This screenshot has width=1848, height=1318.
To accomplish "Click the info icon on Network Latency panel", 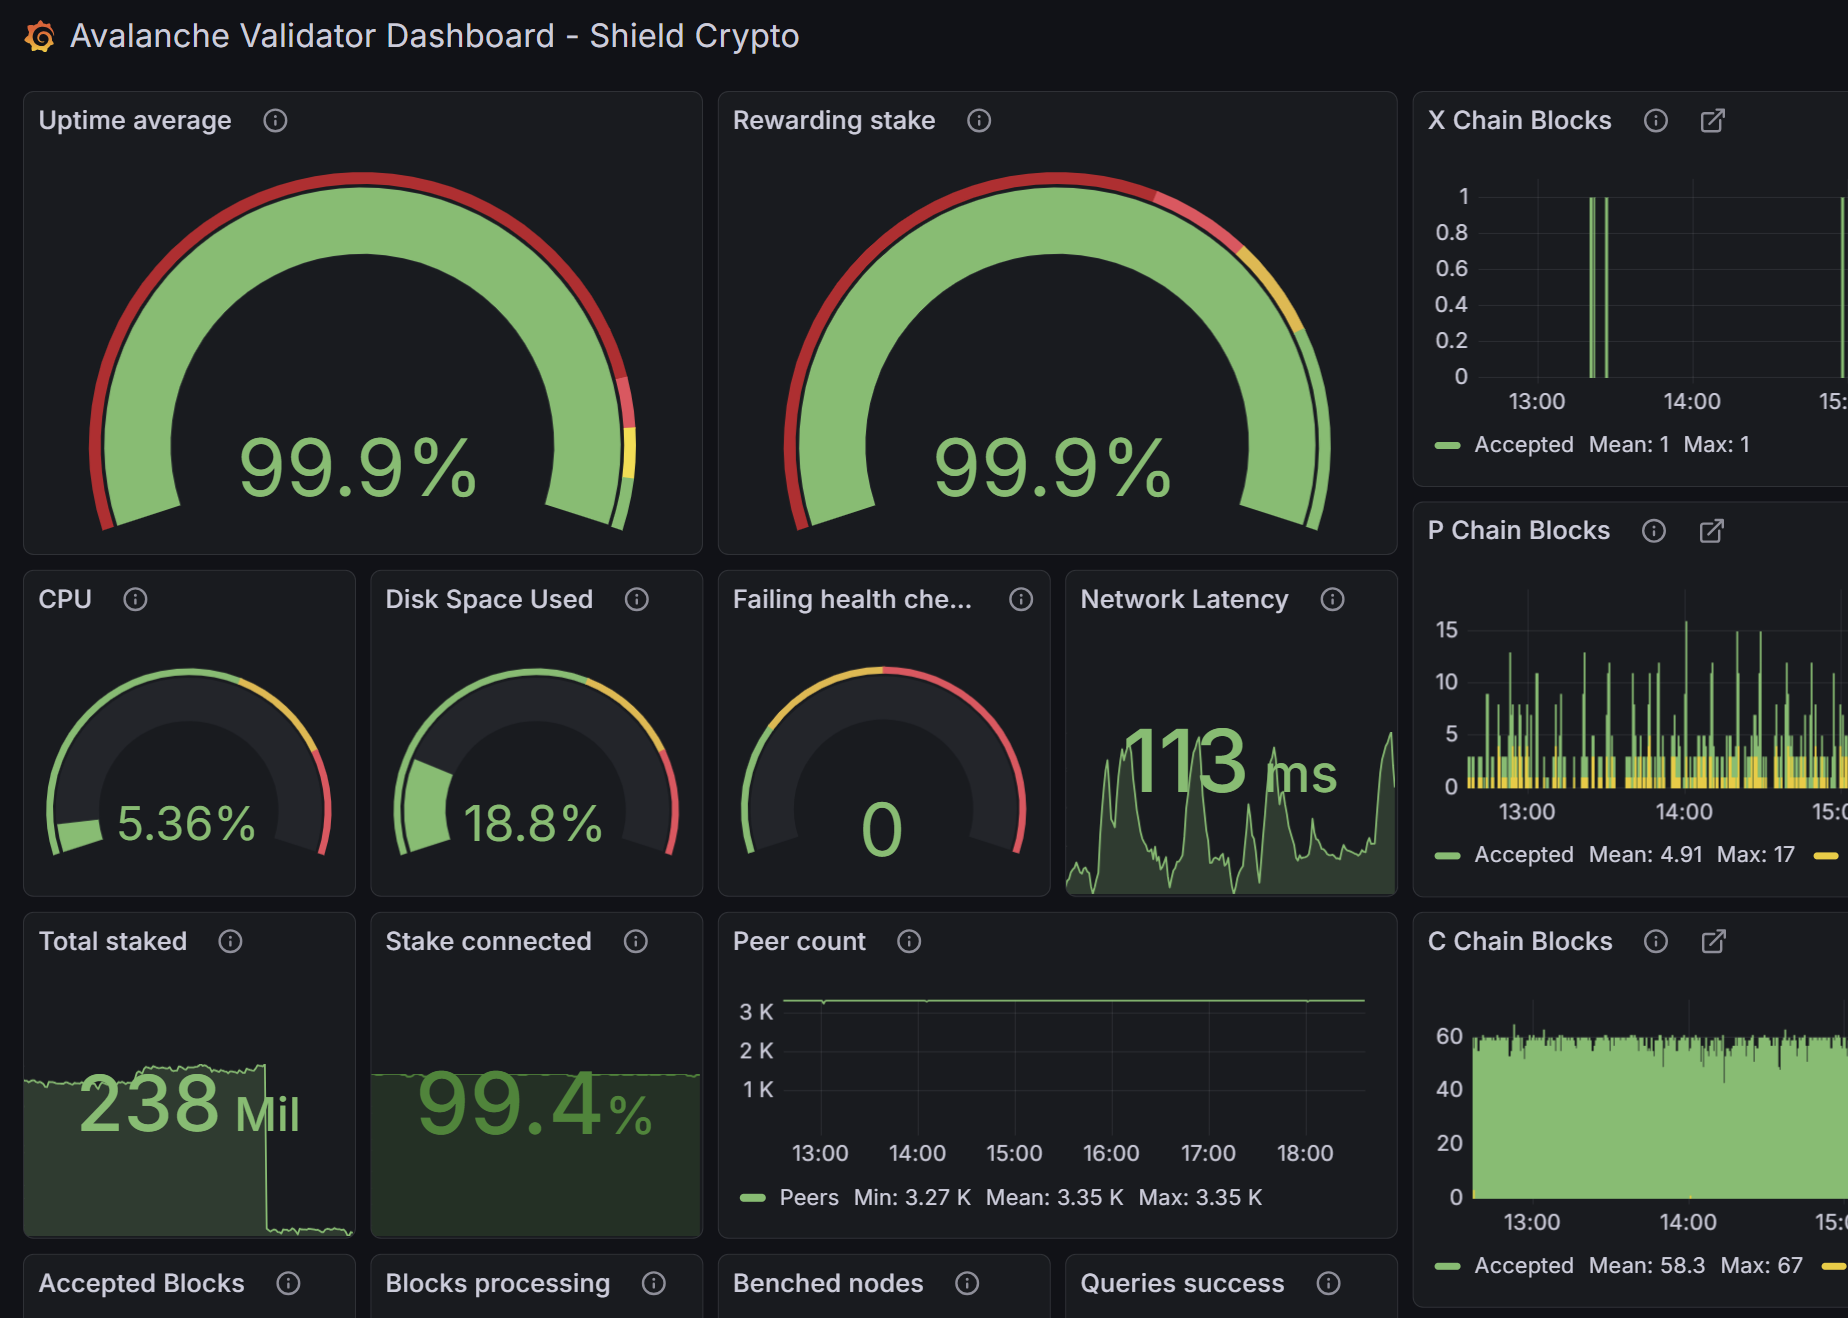I will [1333, 599].
